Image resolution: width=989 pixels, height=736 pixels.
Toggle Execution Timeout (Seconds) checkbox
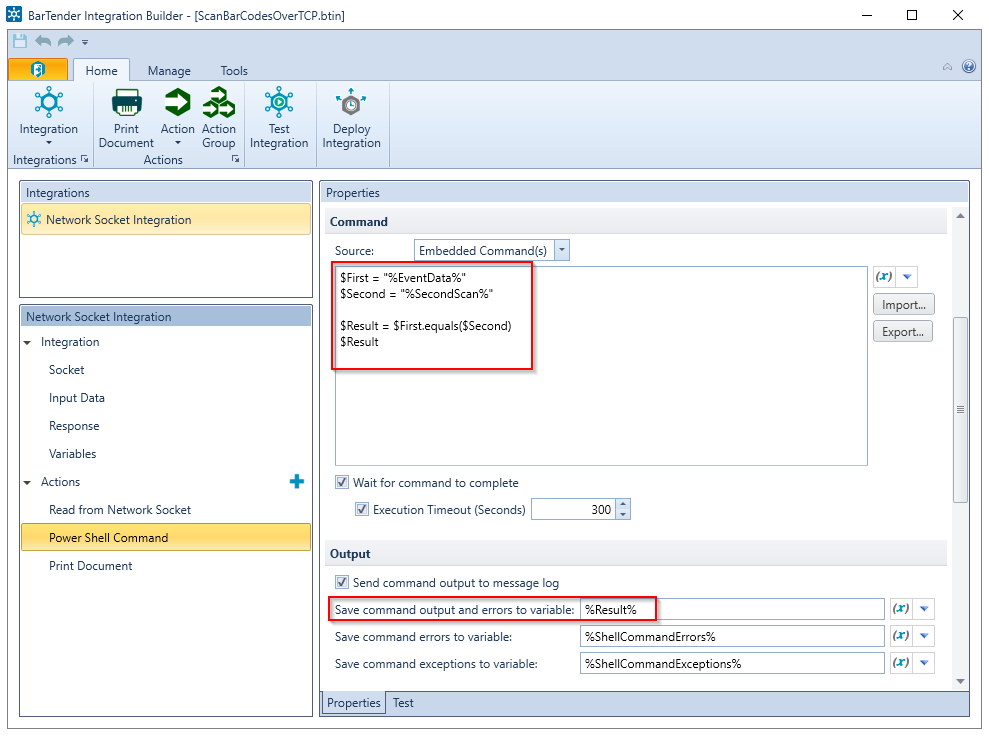362,509
